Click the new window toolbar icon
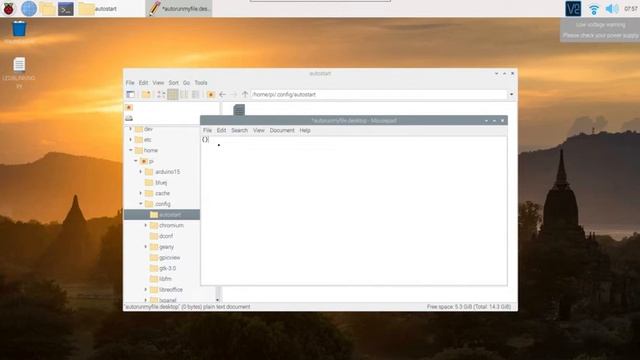This screenshot has height=360, width=640. coord(131,94)
